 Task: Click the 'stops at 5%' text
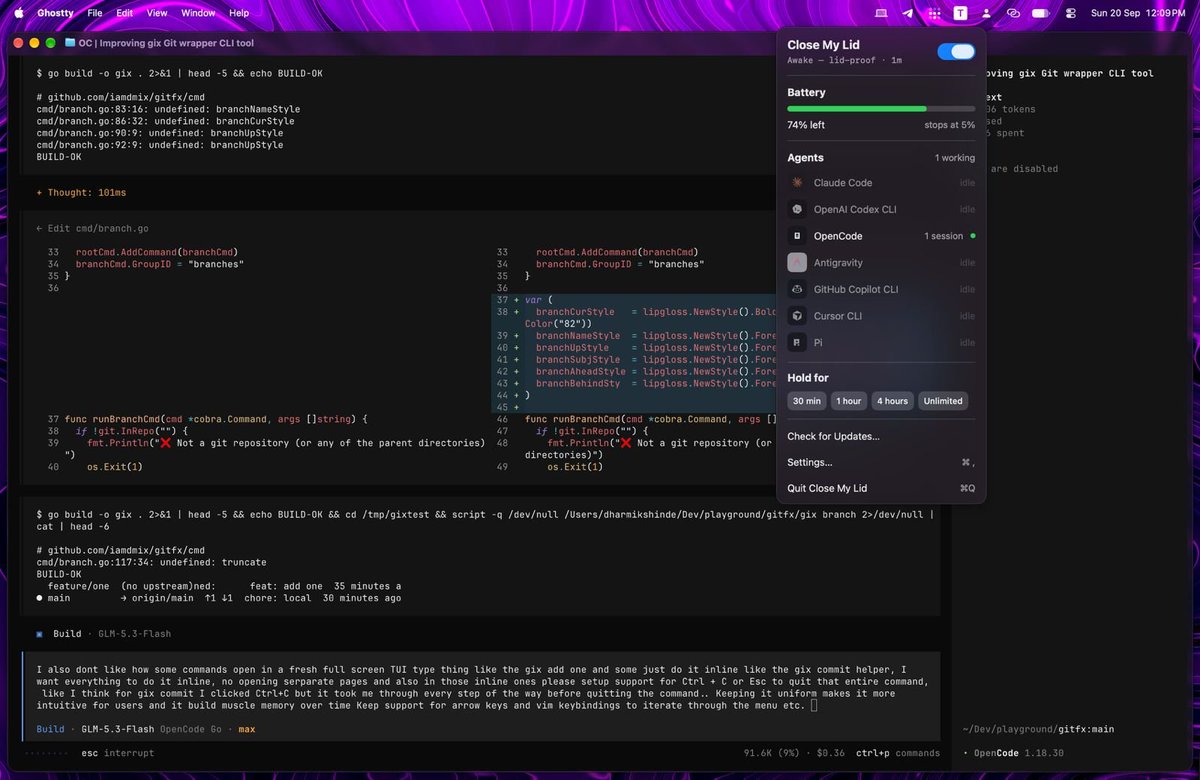[x=949, y=125]
